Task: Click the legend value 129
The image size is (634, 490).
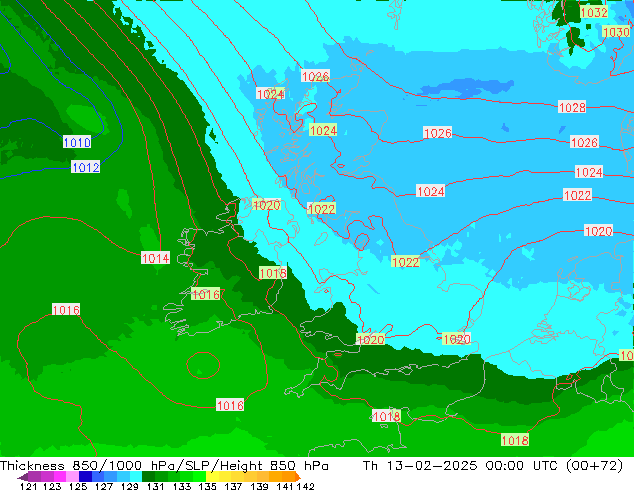Action: (129, 486)
